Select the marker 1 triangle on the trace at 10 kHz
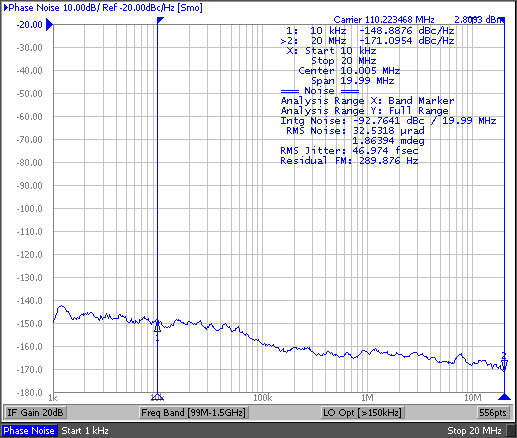This screenshot has width=517, height=438. [157, 327]
